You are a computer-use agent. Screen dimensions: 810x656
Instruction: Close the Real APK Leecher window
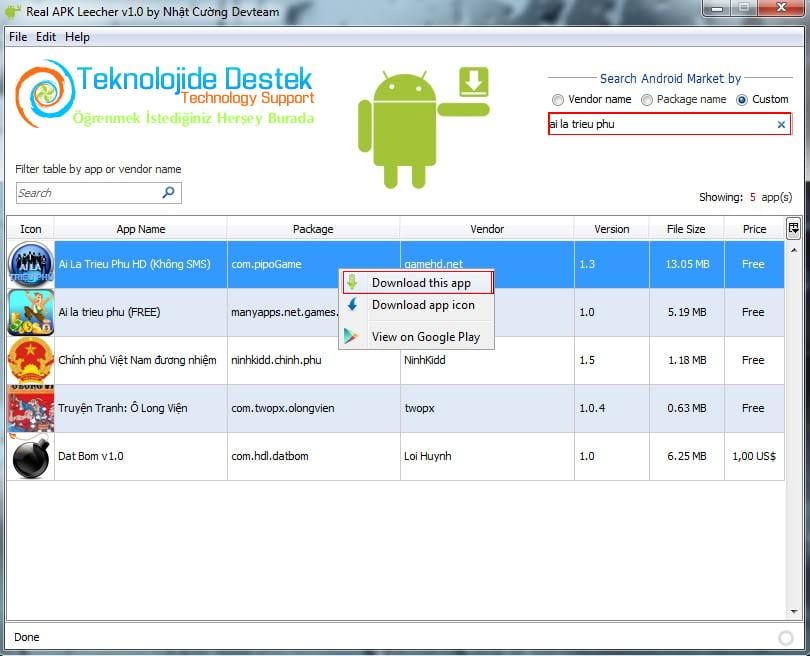click(x=782, y=8)
